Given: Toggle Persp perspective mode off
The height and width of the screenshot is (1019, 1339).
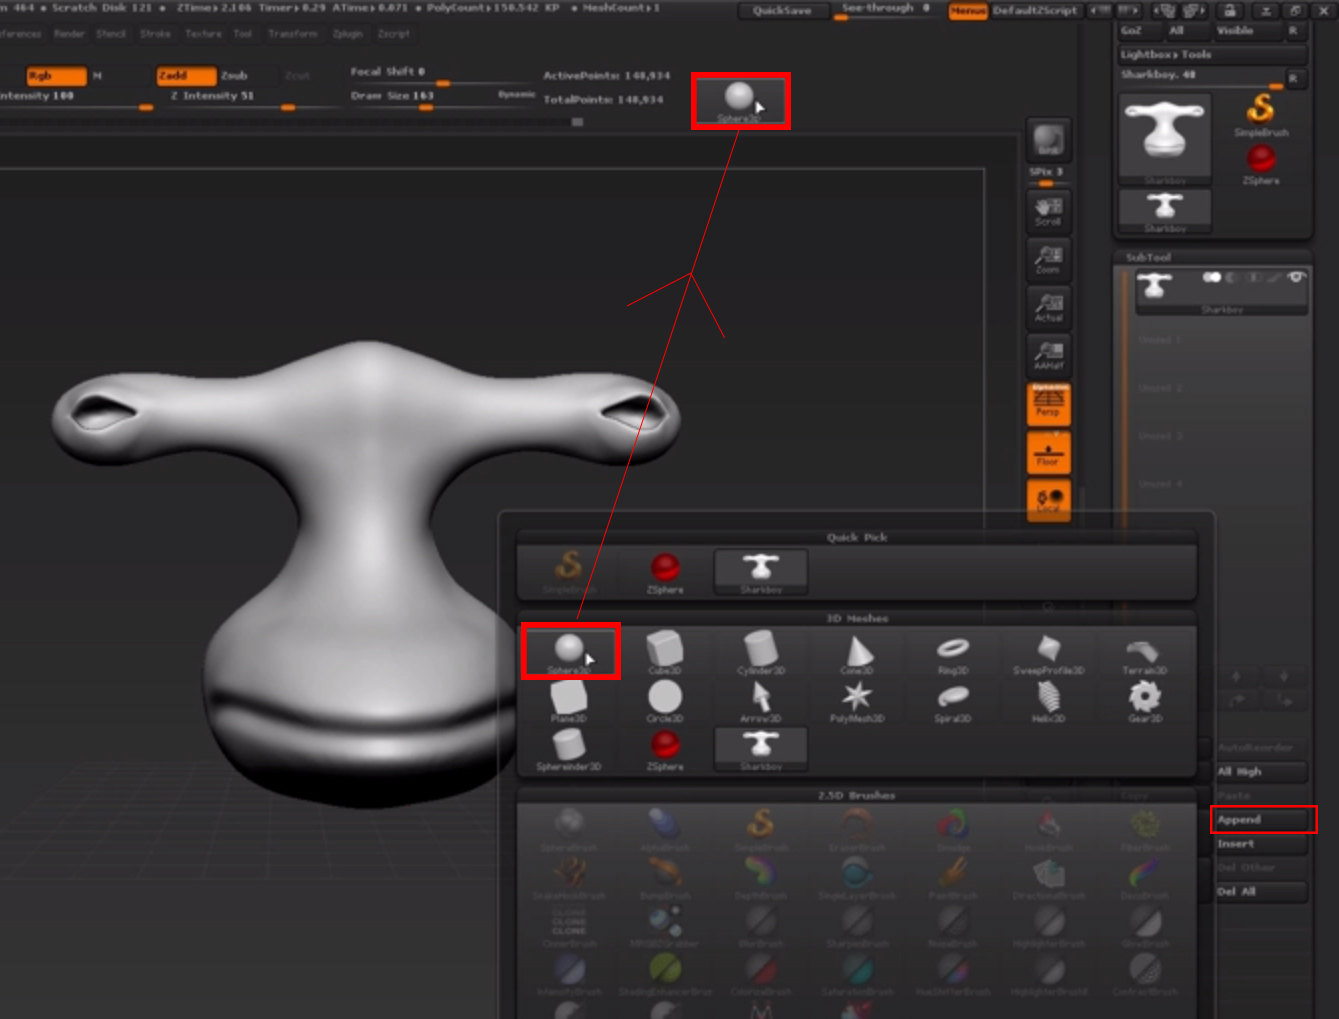Looking at the screenshot, I should click(1048, 404).
